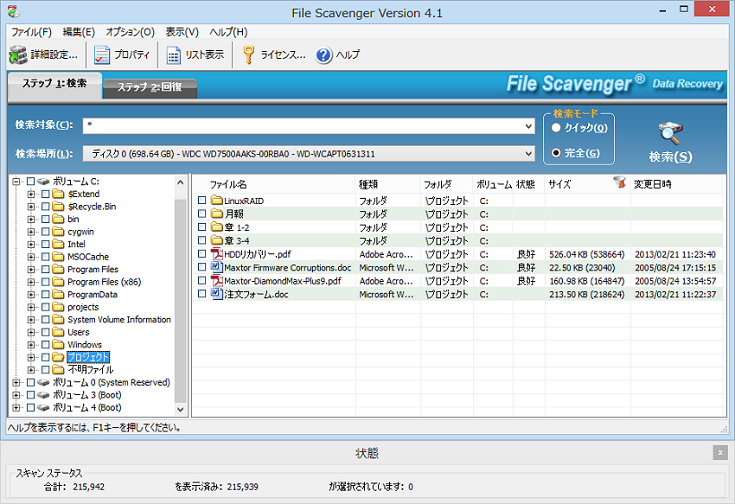Click tree scrollbar down arrow
The height and width of the screenshot is (504, 735).
[180, 409]
